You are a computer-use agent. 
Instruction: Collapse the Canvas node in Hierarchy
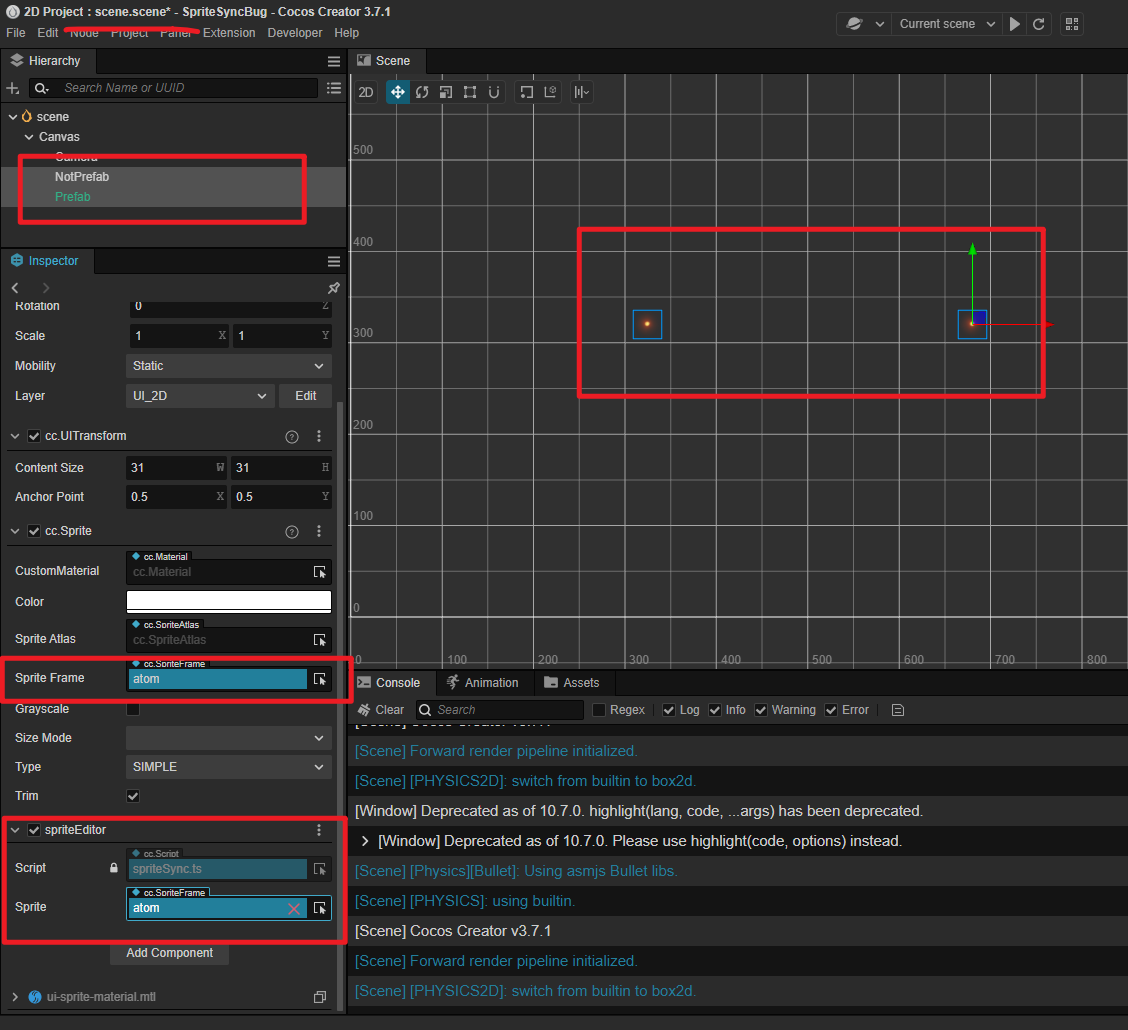(29, 137)
